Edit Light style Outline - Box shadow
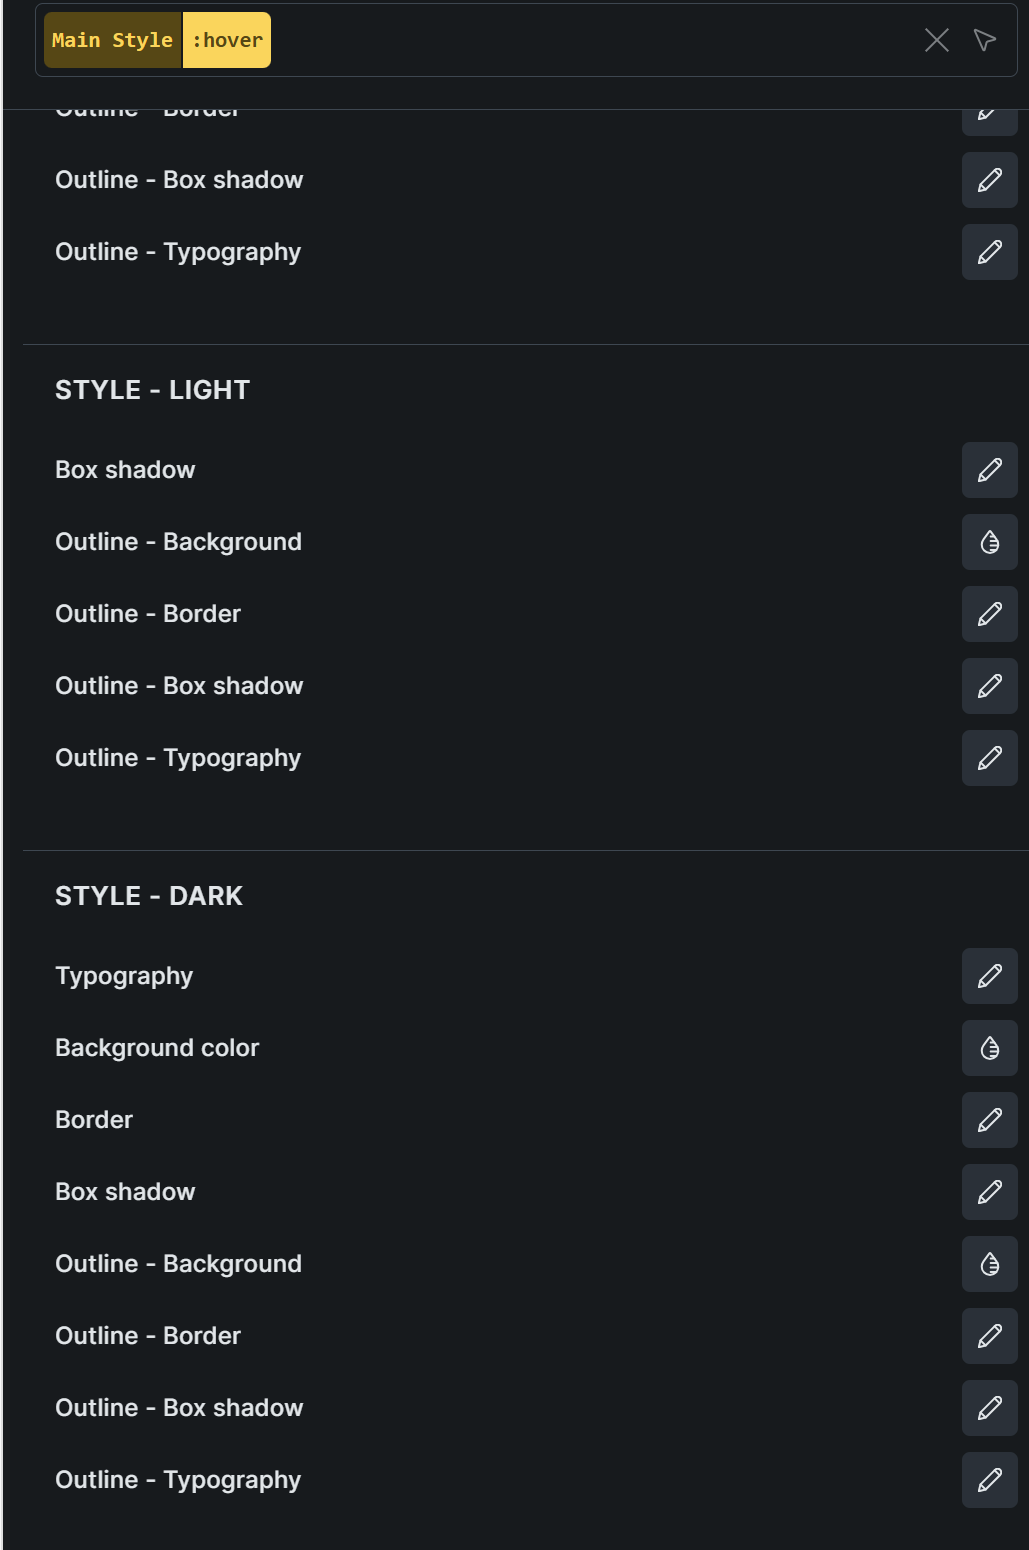This screenshot has height=1550, width=1029. (989, 686)
